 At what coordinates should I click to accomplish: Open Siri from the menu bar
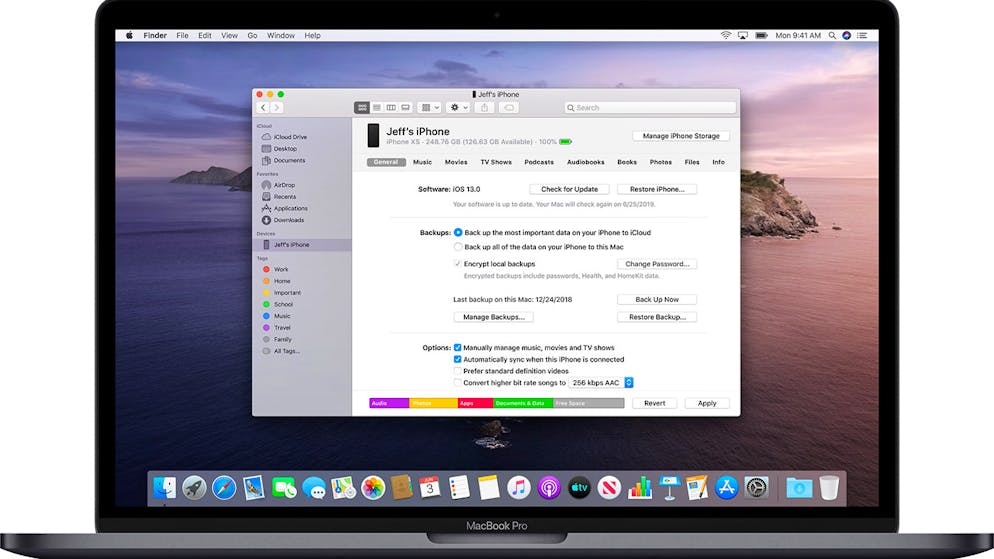[x=846, y=35]
